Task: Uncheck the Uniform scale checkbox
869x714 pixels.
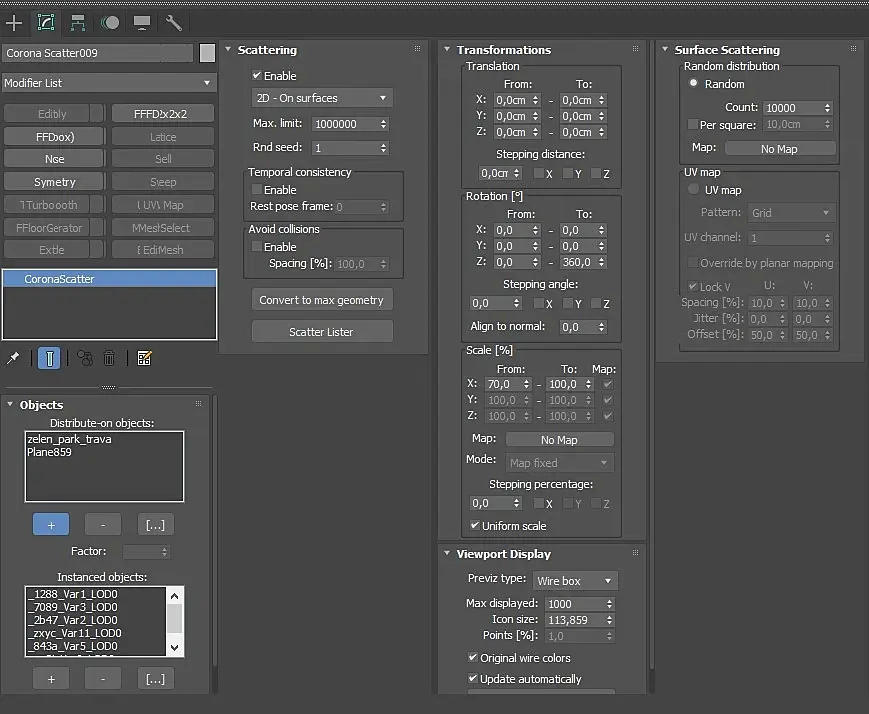Action: pyautogui.click(x=475, y=526)
